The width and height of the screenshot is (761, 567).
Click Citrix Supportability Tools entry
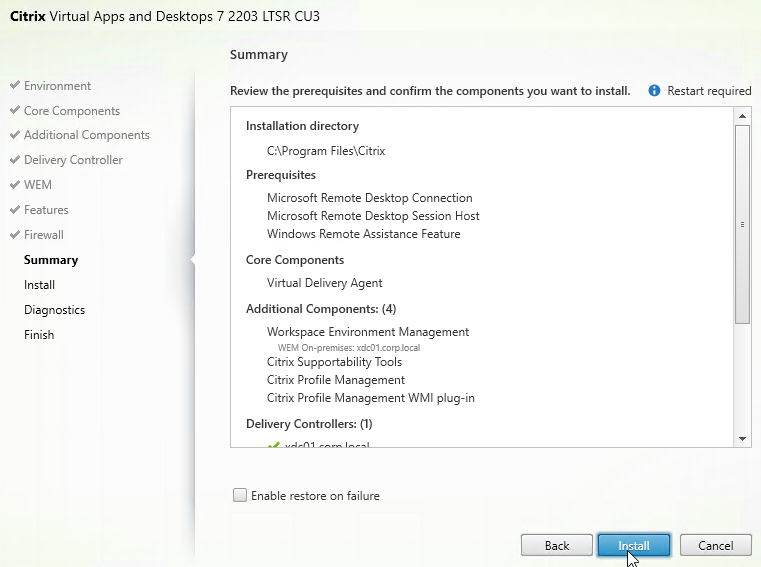coord(334,362)
